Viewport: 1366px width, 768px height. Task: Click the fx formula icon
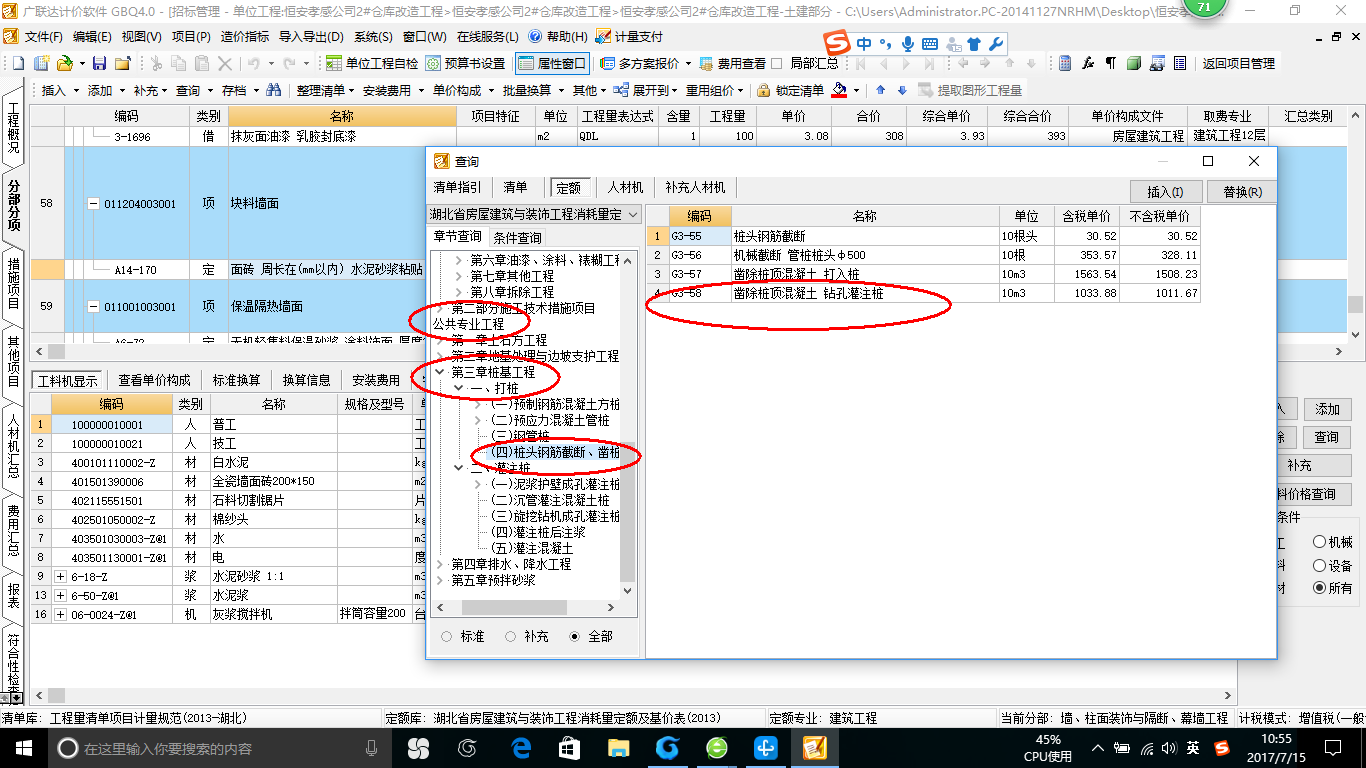point(1089,63)
